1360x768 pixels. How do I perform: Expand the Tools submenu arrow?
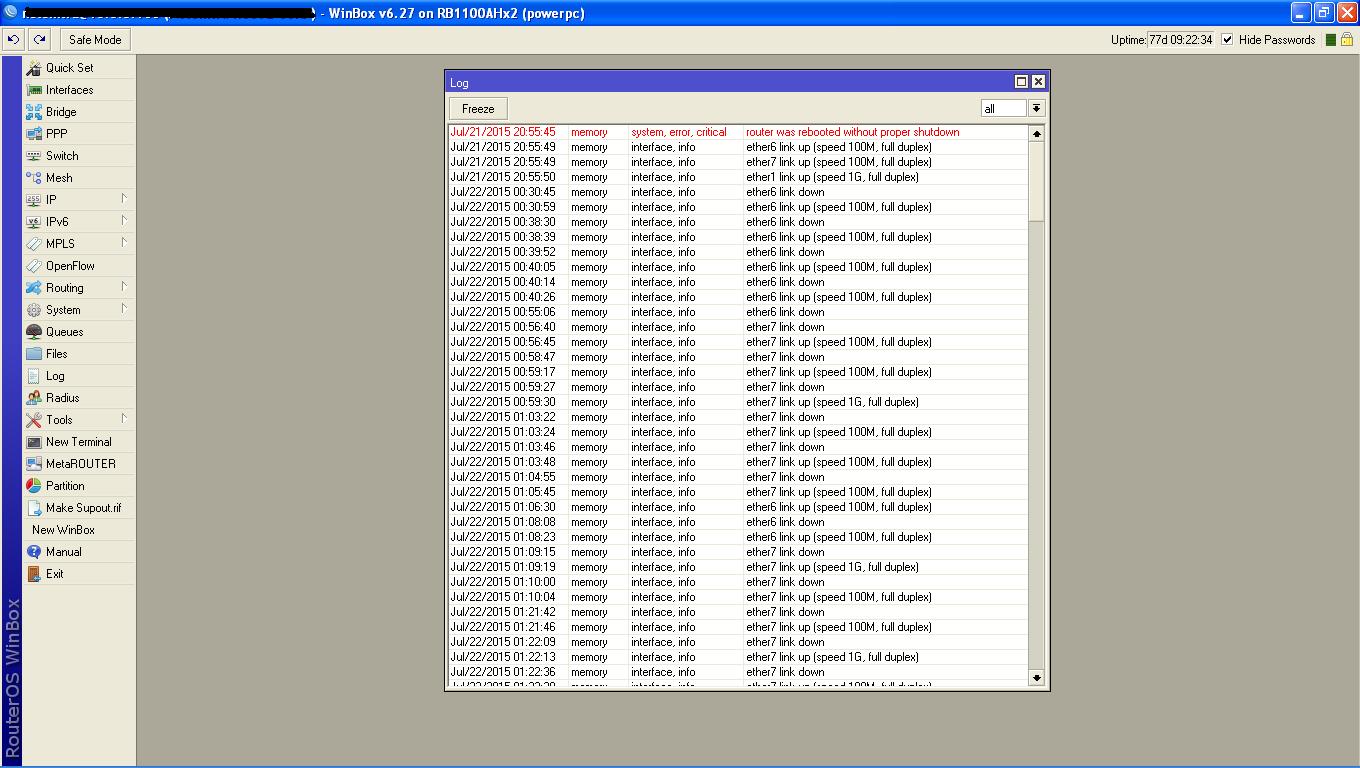(124, 419)
